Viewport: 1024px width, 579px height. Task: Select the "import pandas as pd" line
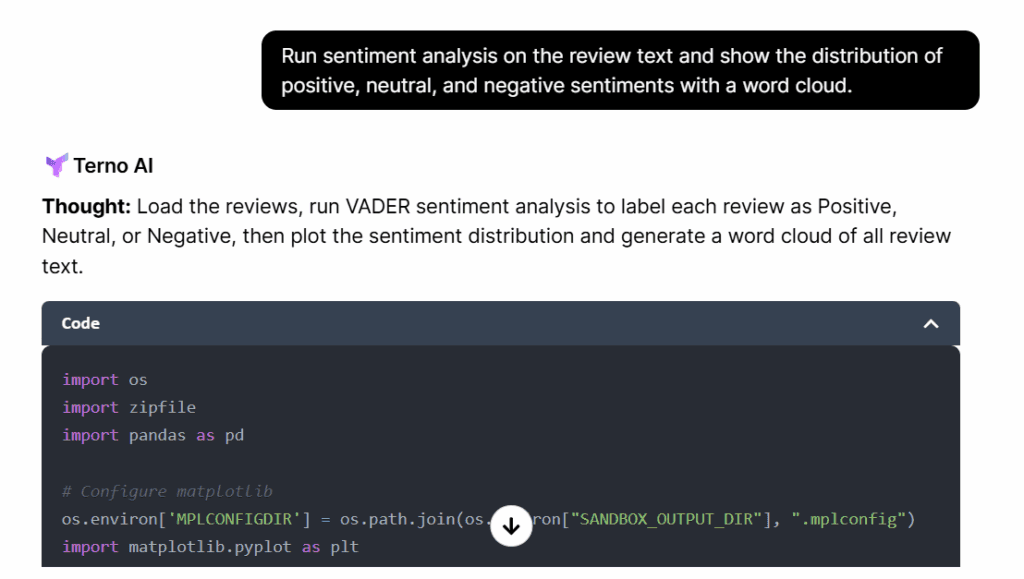click(153, 435)
